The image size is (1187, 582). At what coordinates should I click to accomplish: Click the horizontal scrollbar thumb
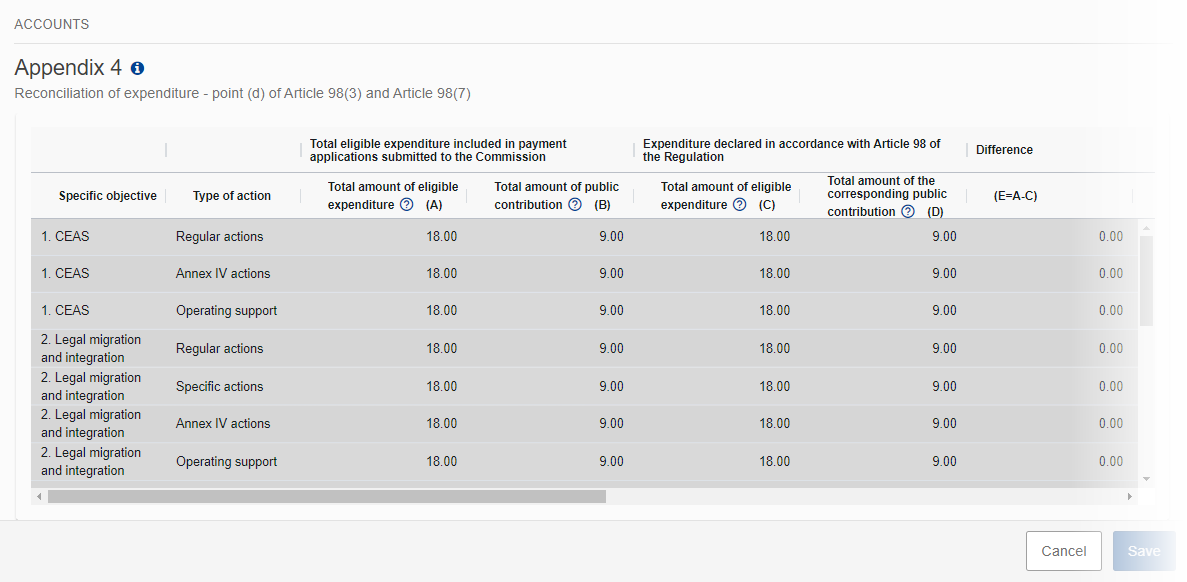point(326,496)
